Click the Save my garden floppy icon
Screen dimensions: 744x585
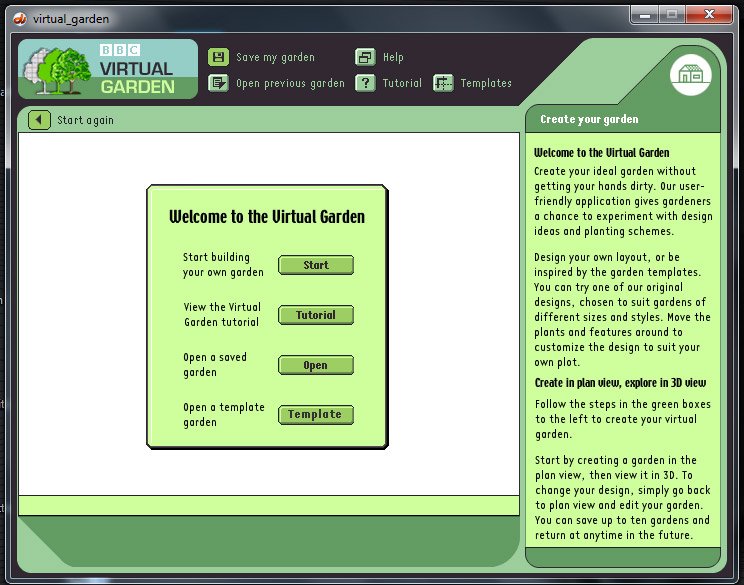click(x=218, y=57)
